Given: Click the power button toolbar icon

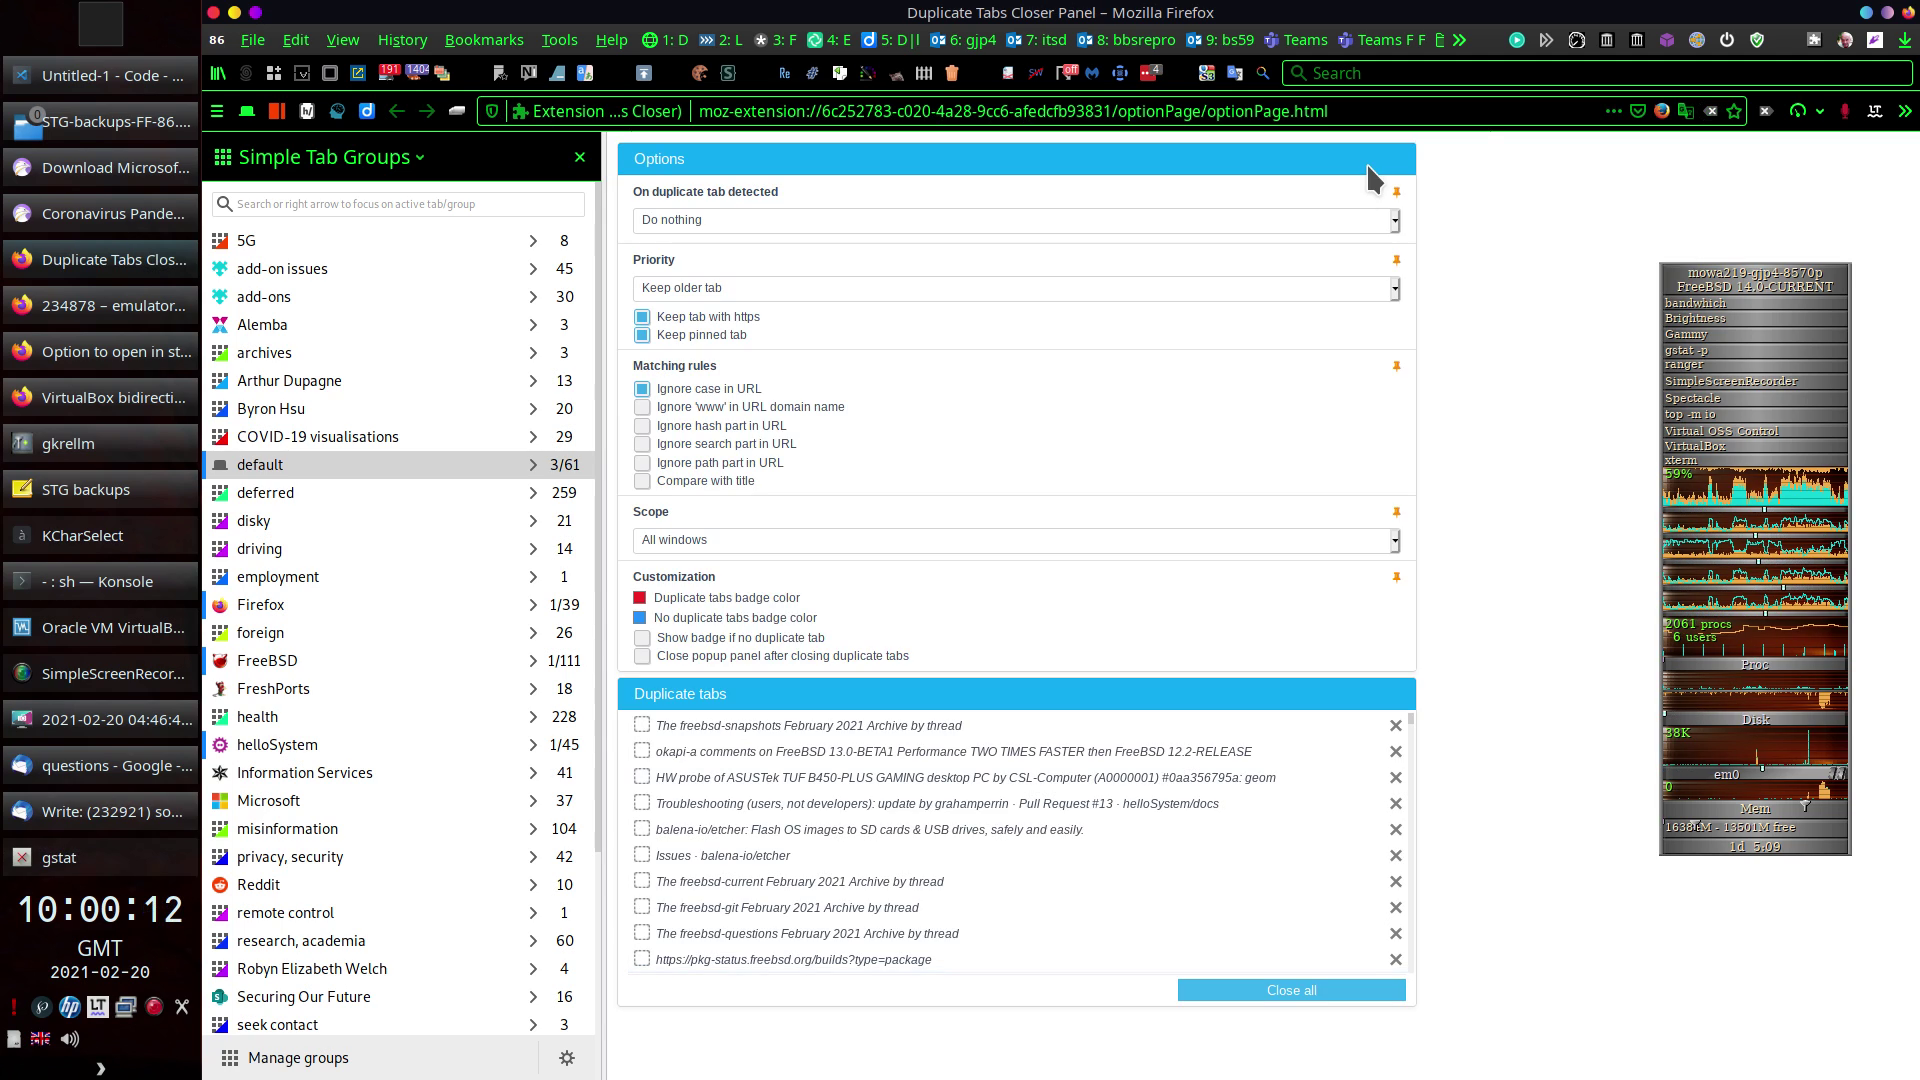Looking at the screenshot, I should click(x=1727, y=40).
